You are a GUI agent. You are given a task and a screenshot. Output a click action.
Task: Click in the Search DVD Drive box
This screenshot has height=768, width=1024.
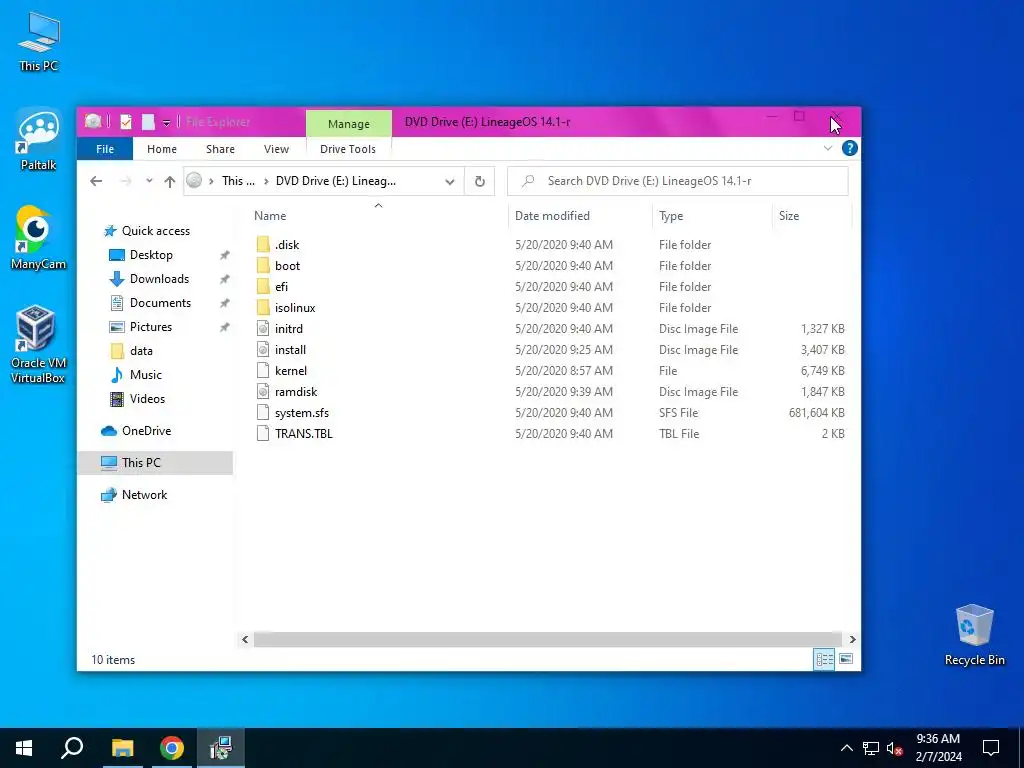pyautogui.click(x=678, y=181)
